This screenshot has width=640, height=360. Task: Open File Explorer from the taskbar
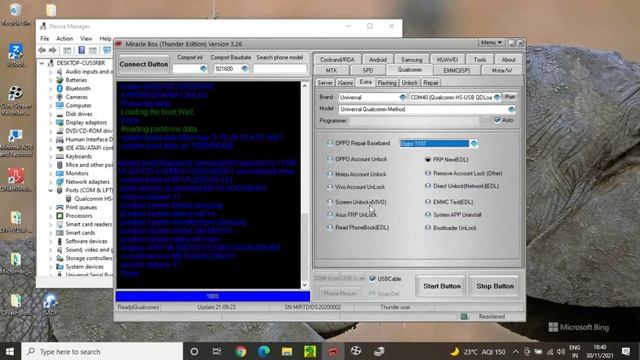287,351
